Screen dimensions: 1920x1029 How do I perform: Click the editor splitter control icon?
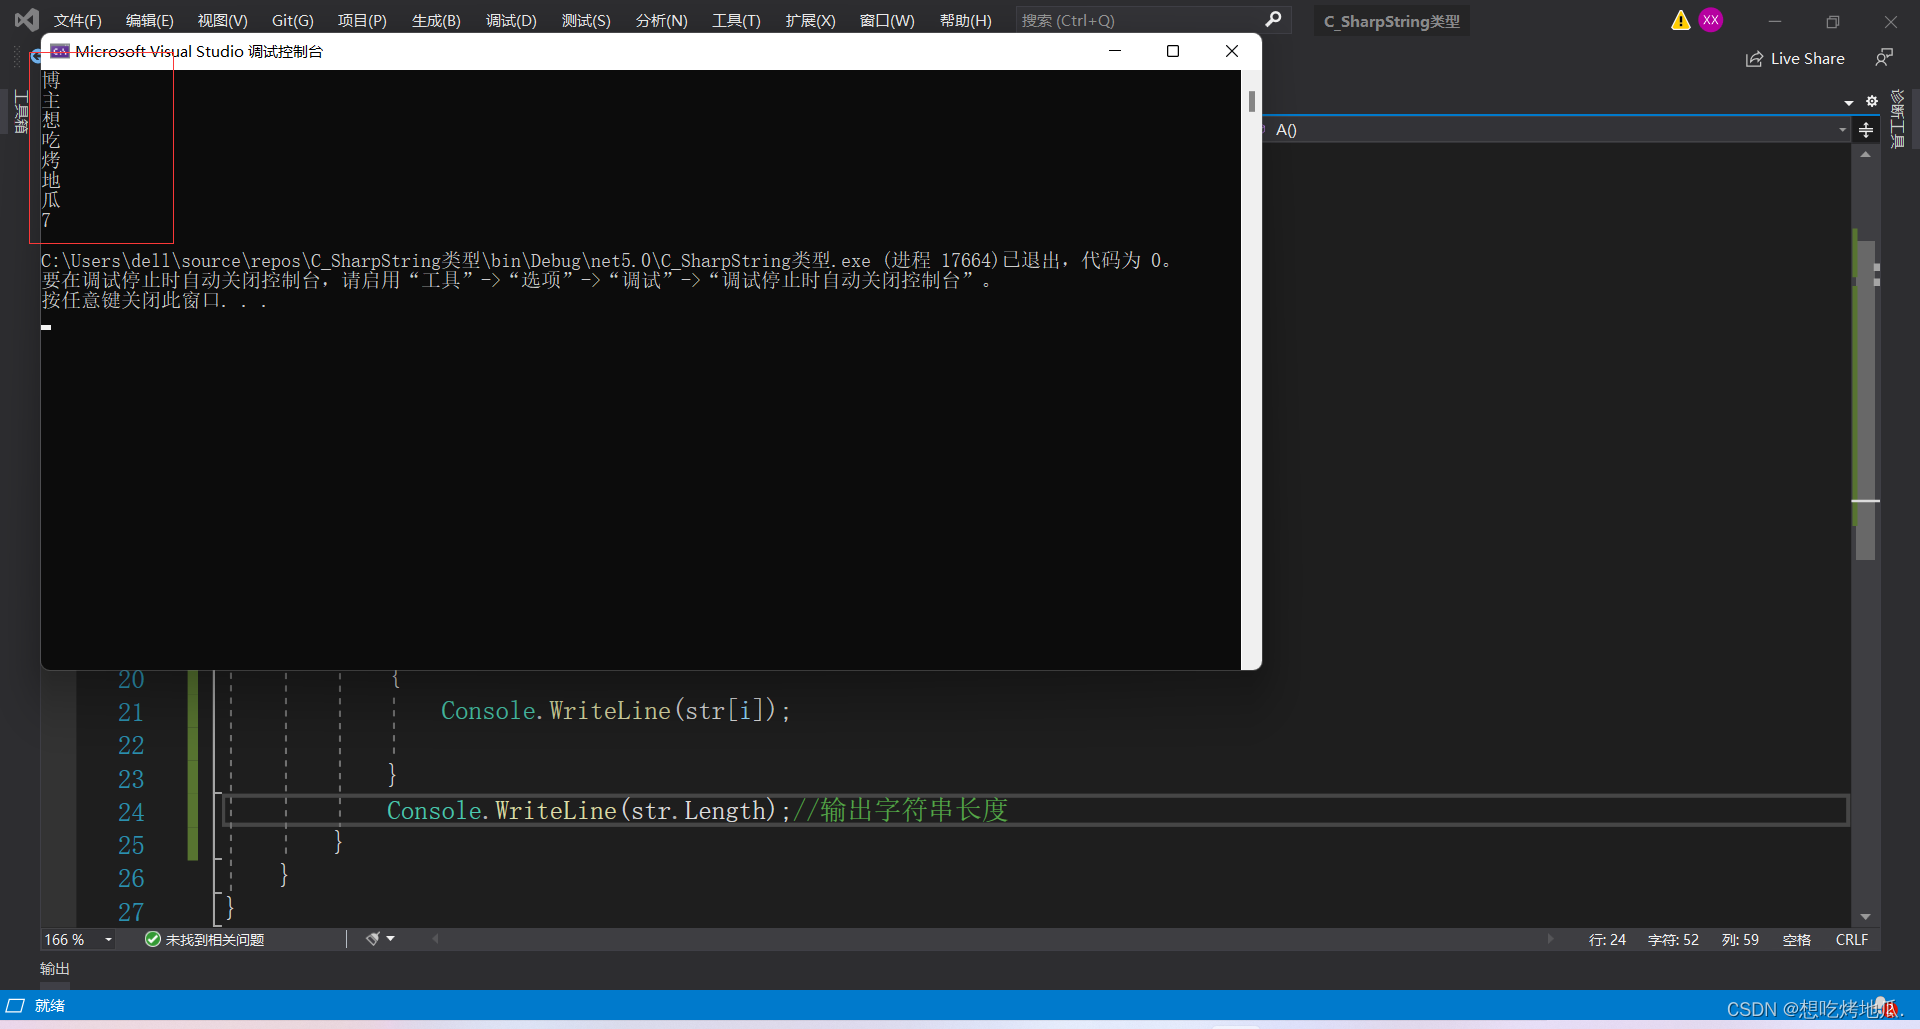[x=1867, y=130]
